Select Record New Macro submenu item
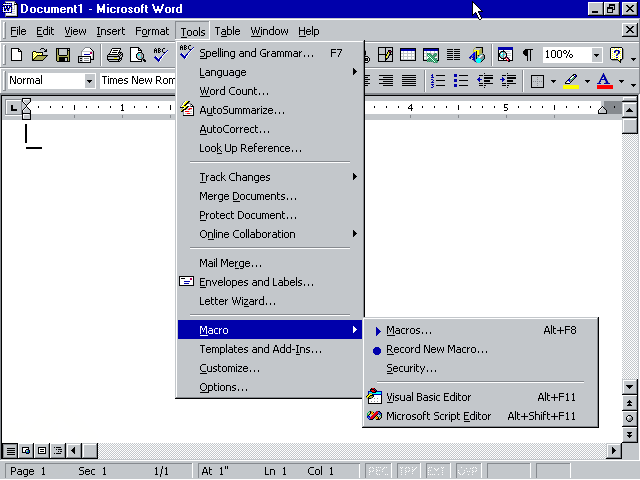This screenshot has height=480, width=640. click(480, 349)
